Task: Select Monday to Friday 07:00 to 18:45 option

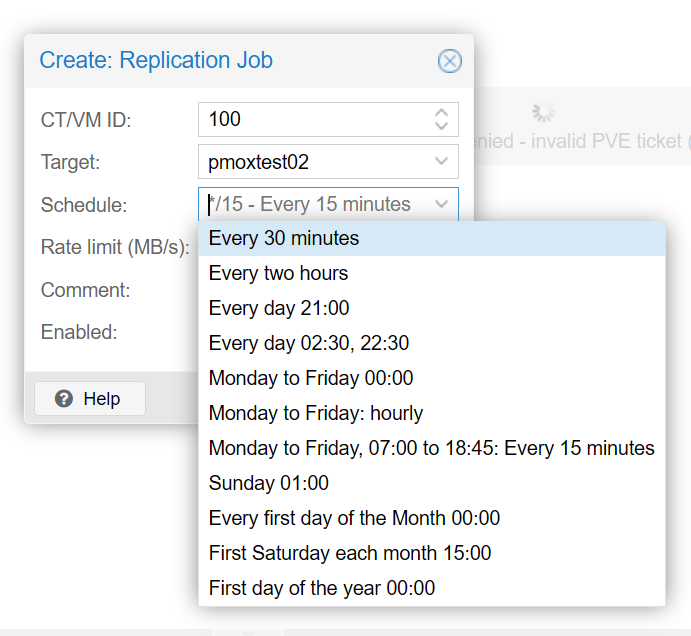Action: [x=431, y=448]
